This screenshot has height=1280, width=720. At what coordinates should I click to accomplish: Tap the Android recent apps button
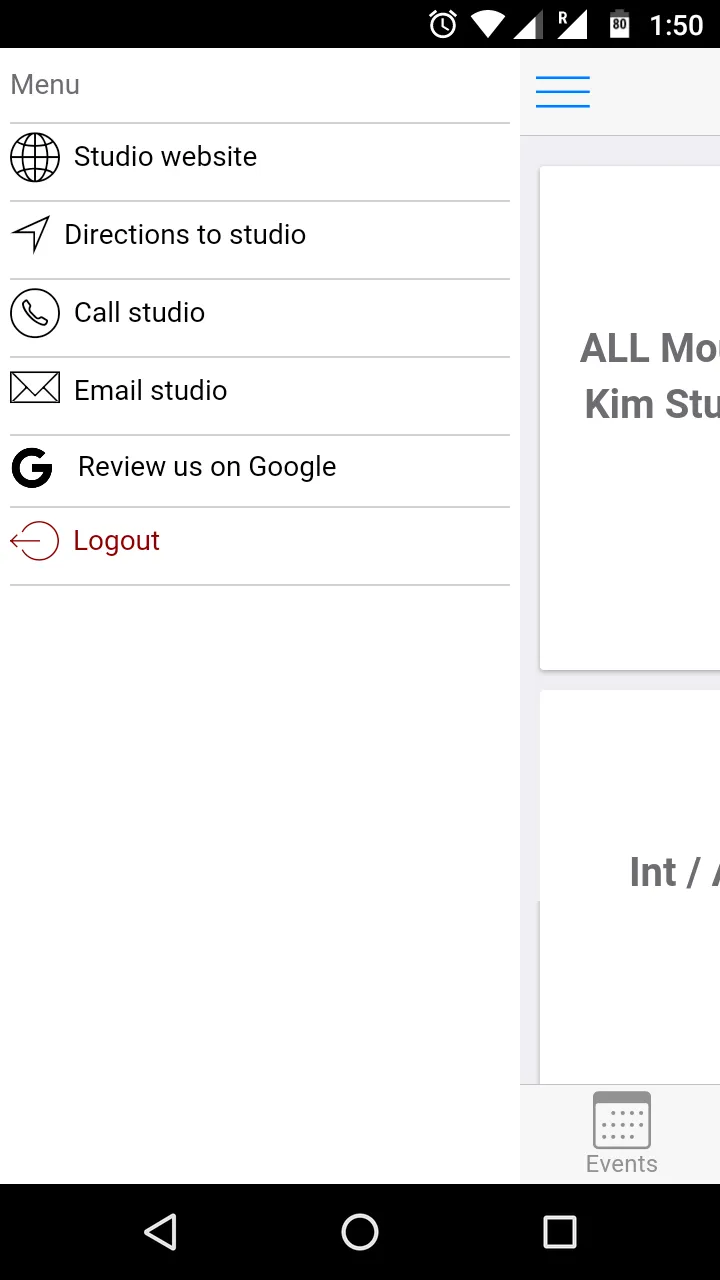(560, 1232)
